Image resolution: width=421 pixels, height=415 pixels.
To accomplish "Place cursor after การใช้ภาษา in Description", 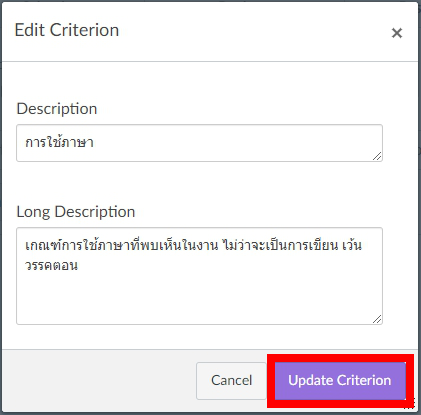I will [94, 143].
